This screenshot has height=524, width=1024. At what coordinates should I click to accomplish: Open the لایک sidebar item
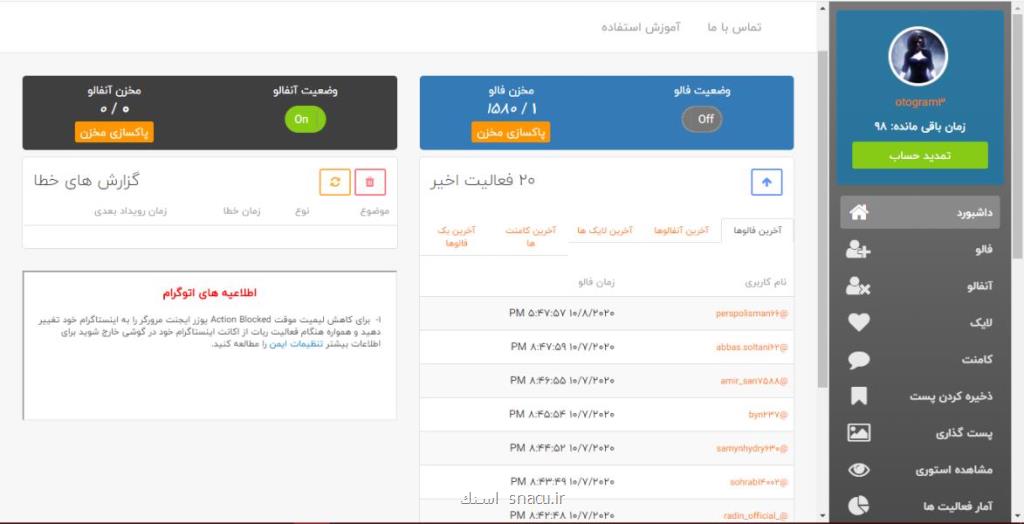pyautogui.click(x=920, y=322)
